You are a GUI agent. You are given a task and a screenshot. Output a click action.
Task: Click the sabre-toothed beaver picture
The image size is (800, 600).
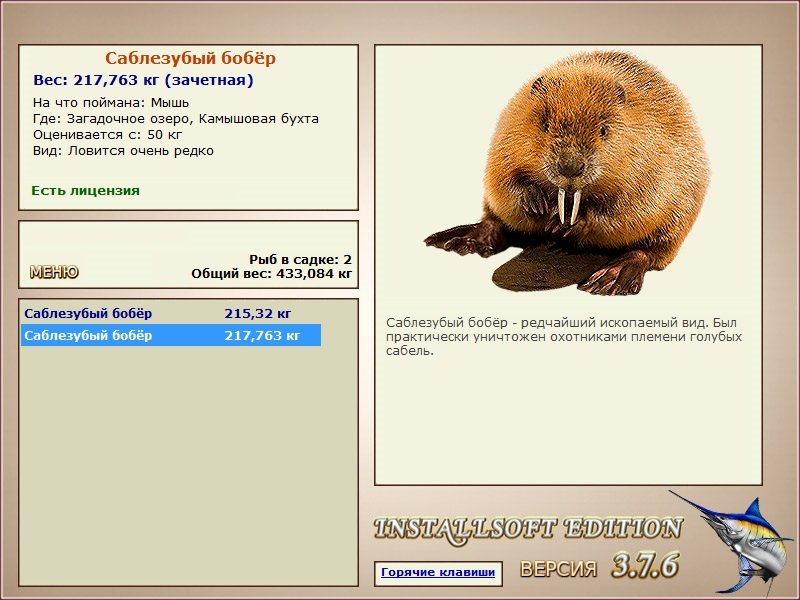tap(568, 173)
